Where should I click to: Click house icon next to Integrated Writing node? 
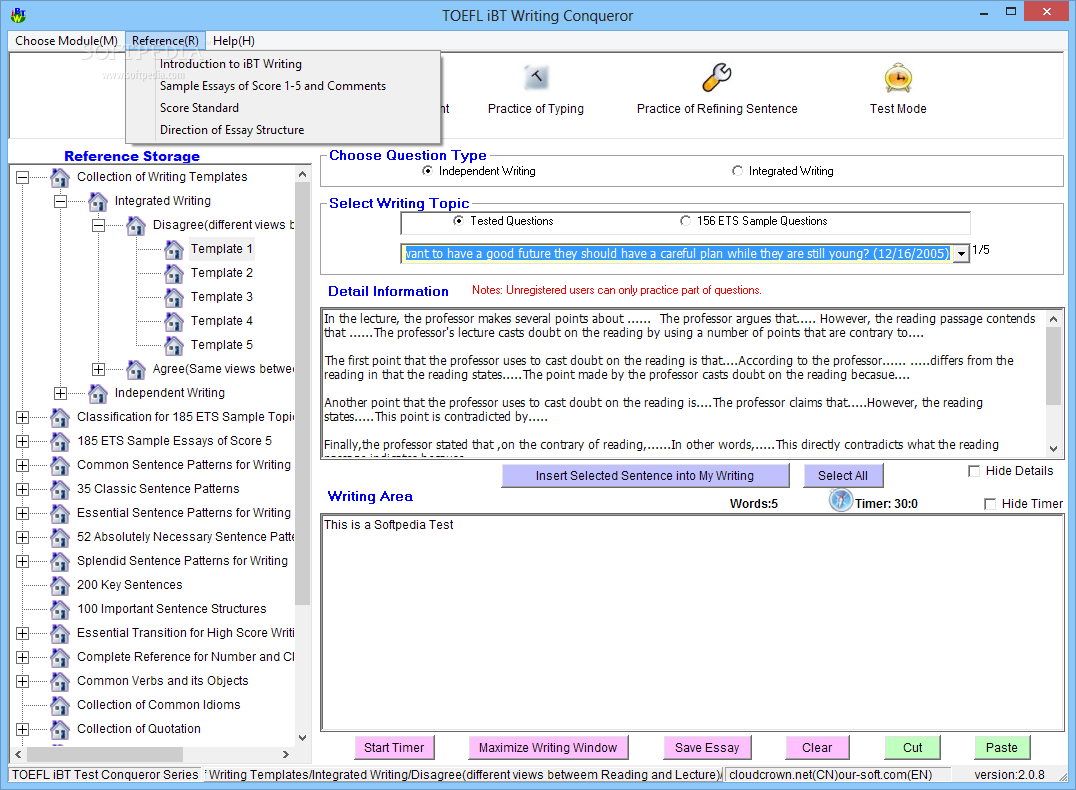tap(98, 201)
